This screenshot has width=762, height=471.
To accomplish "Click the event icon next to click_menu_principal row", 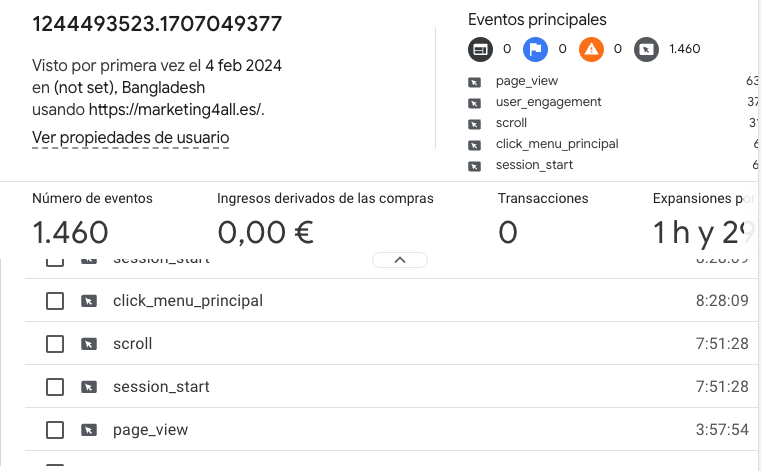I will click(88, 301).
